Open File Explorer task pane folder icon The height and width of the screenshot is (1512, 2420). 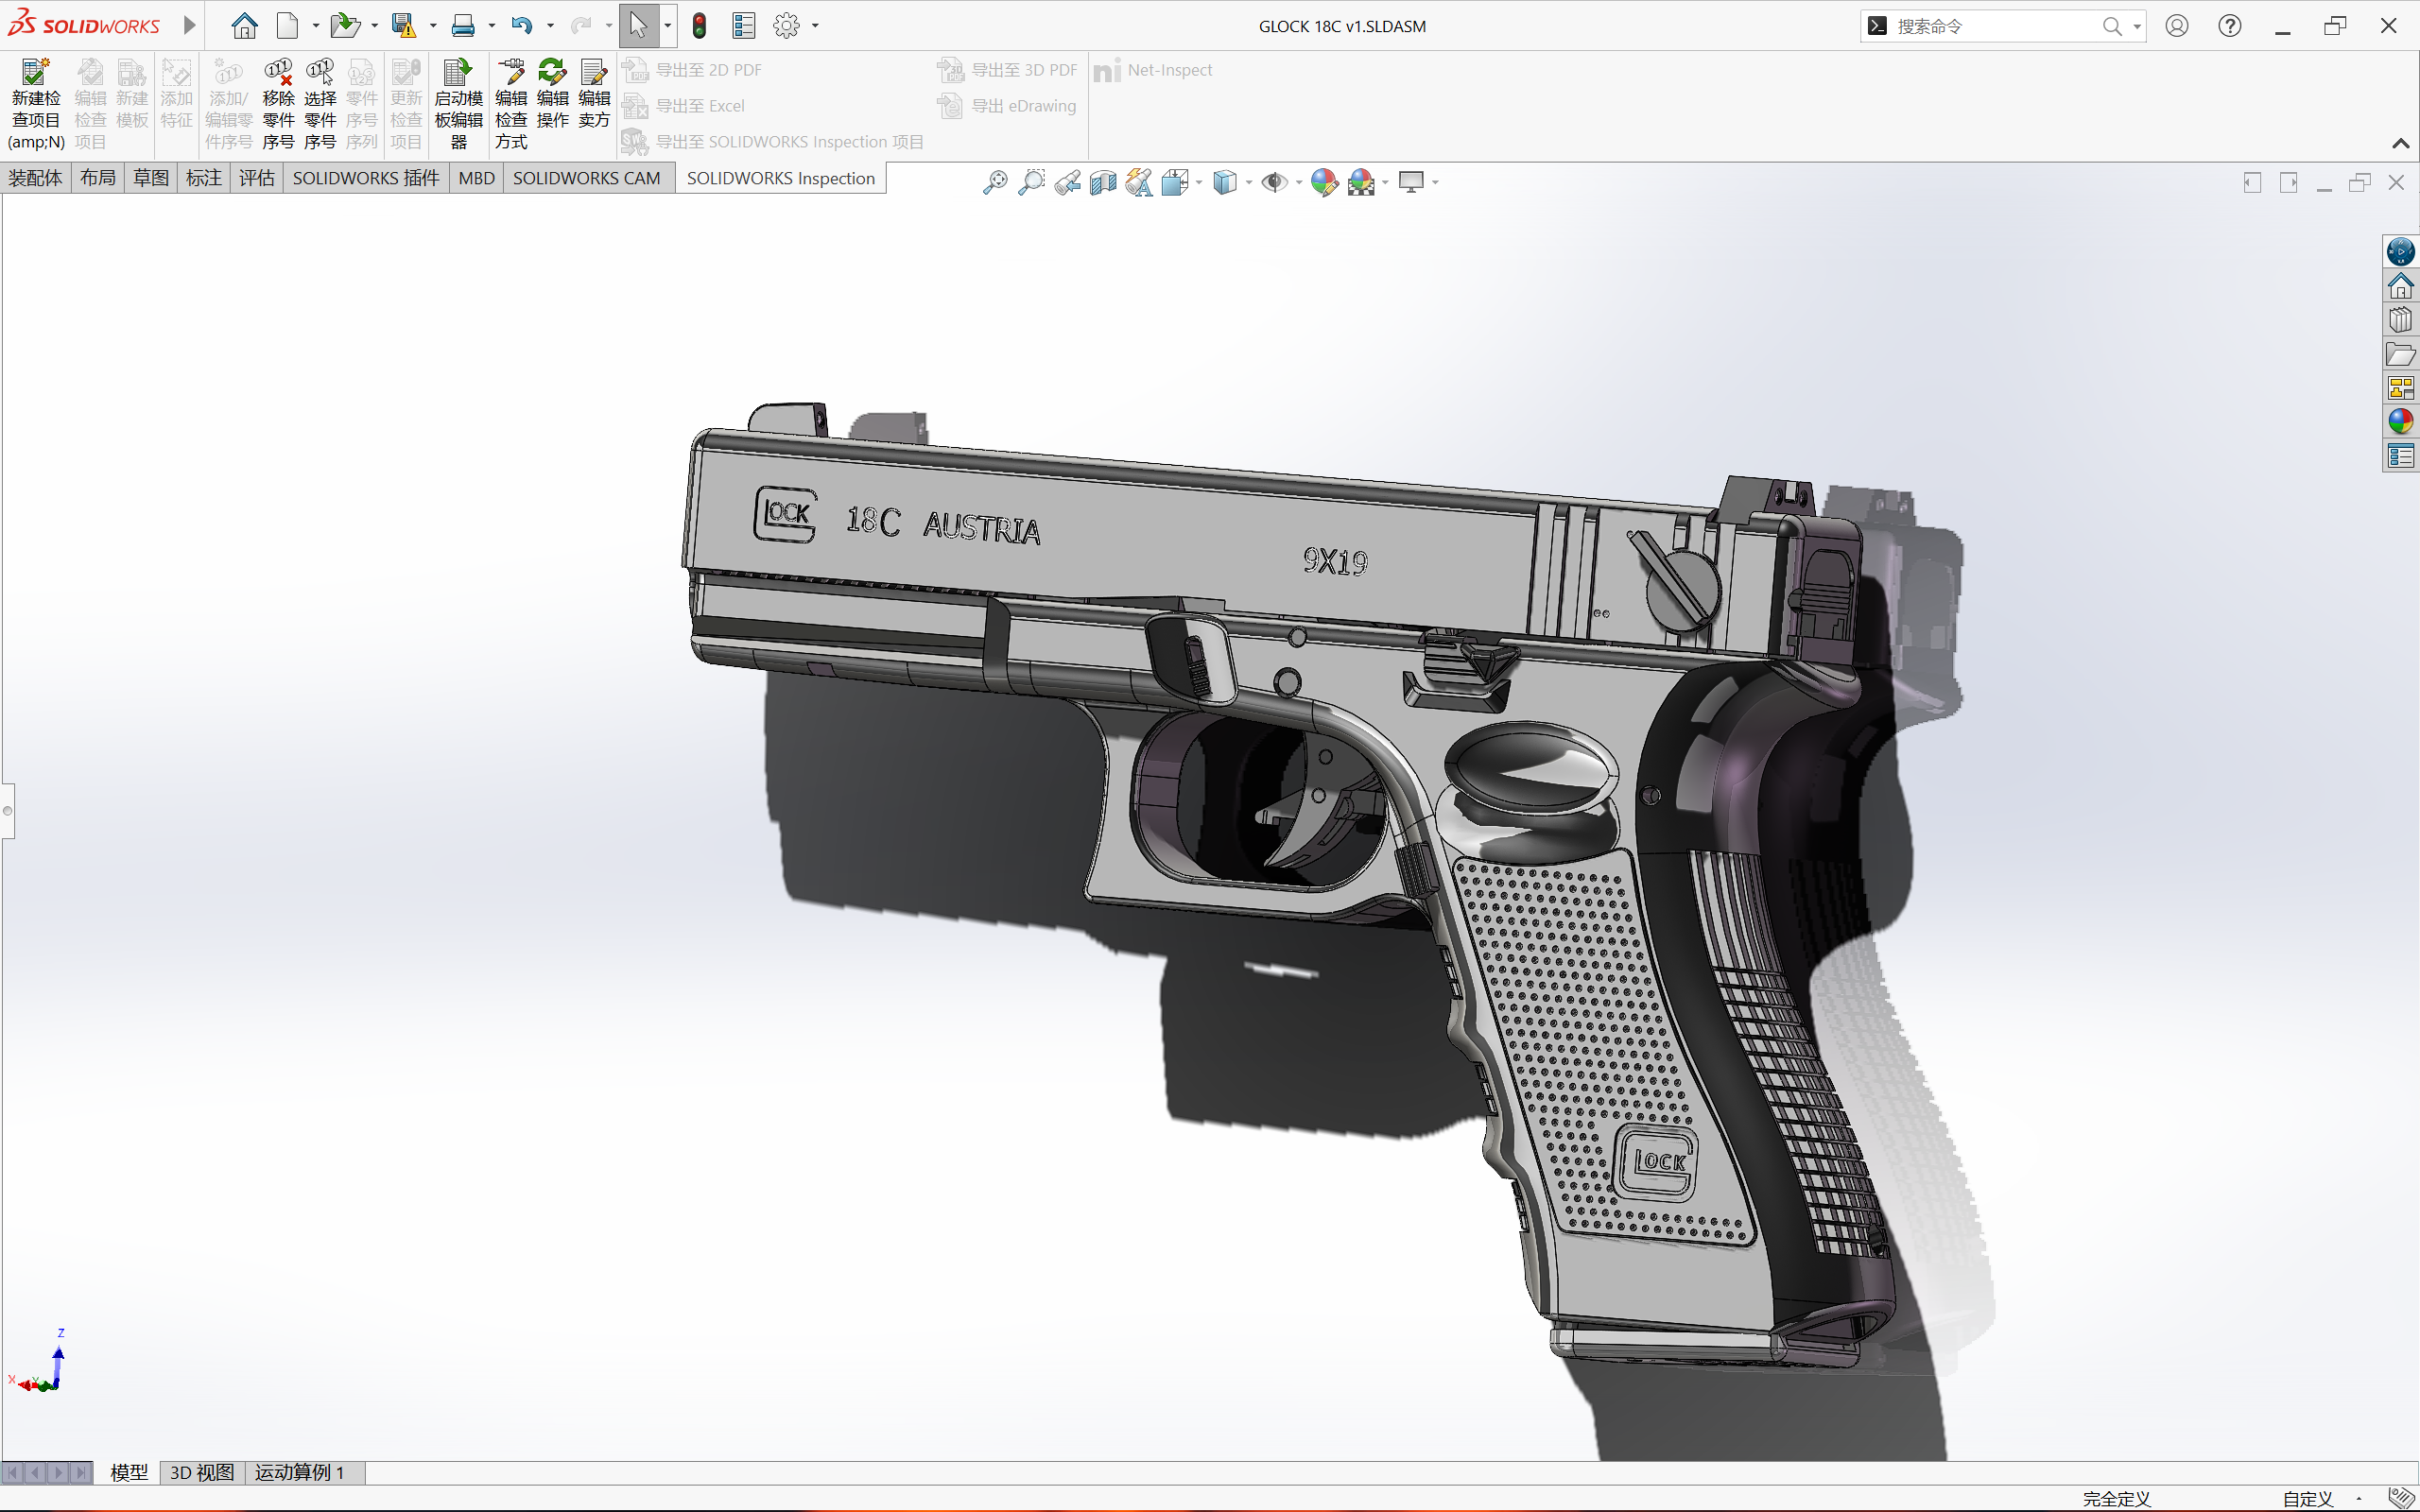2400,354
